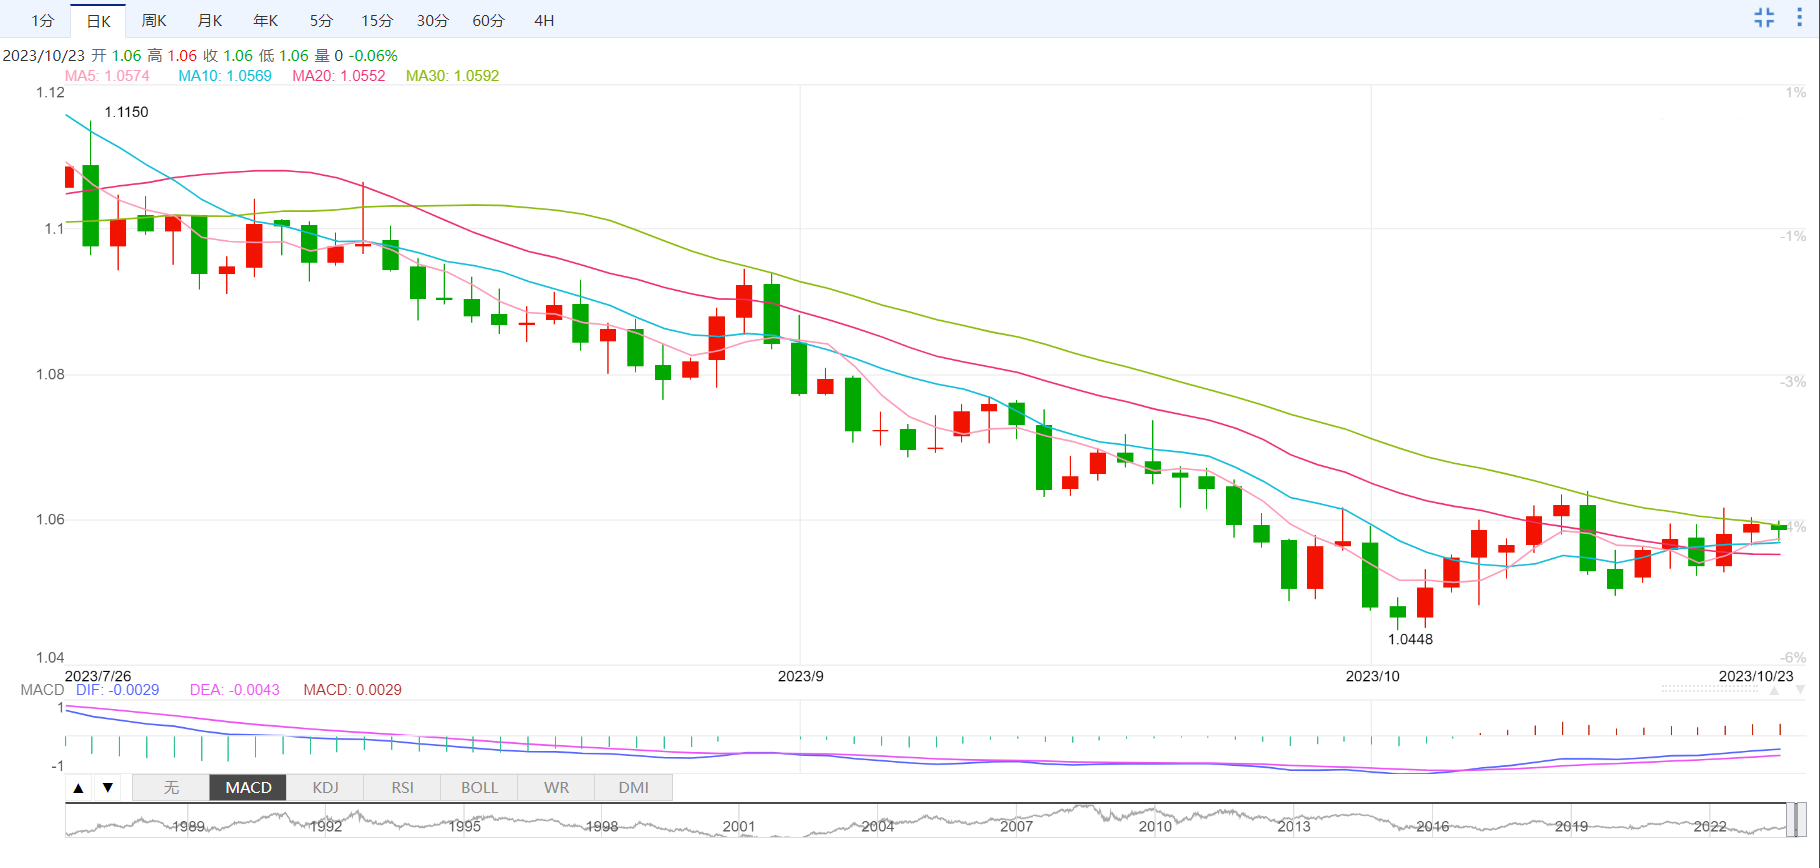This screenshot has width=1820, height=868.
Task: Choose the DMI indicator
Action: coord(633,788)
